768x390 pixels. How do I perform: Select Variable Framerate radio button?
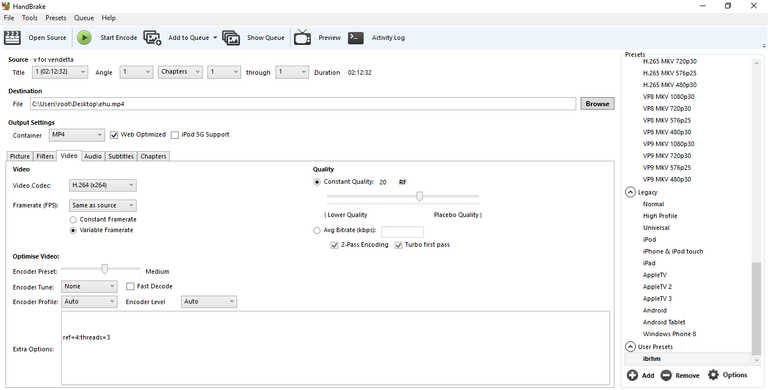[x=73, y=230]
